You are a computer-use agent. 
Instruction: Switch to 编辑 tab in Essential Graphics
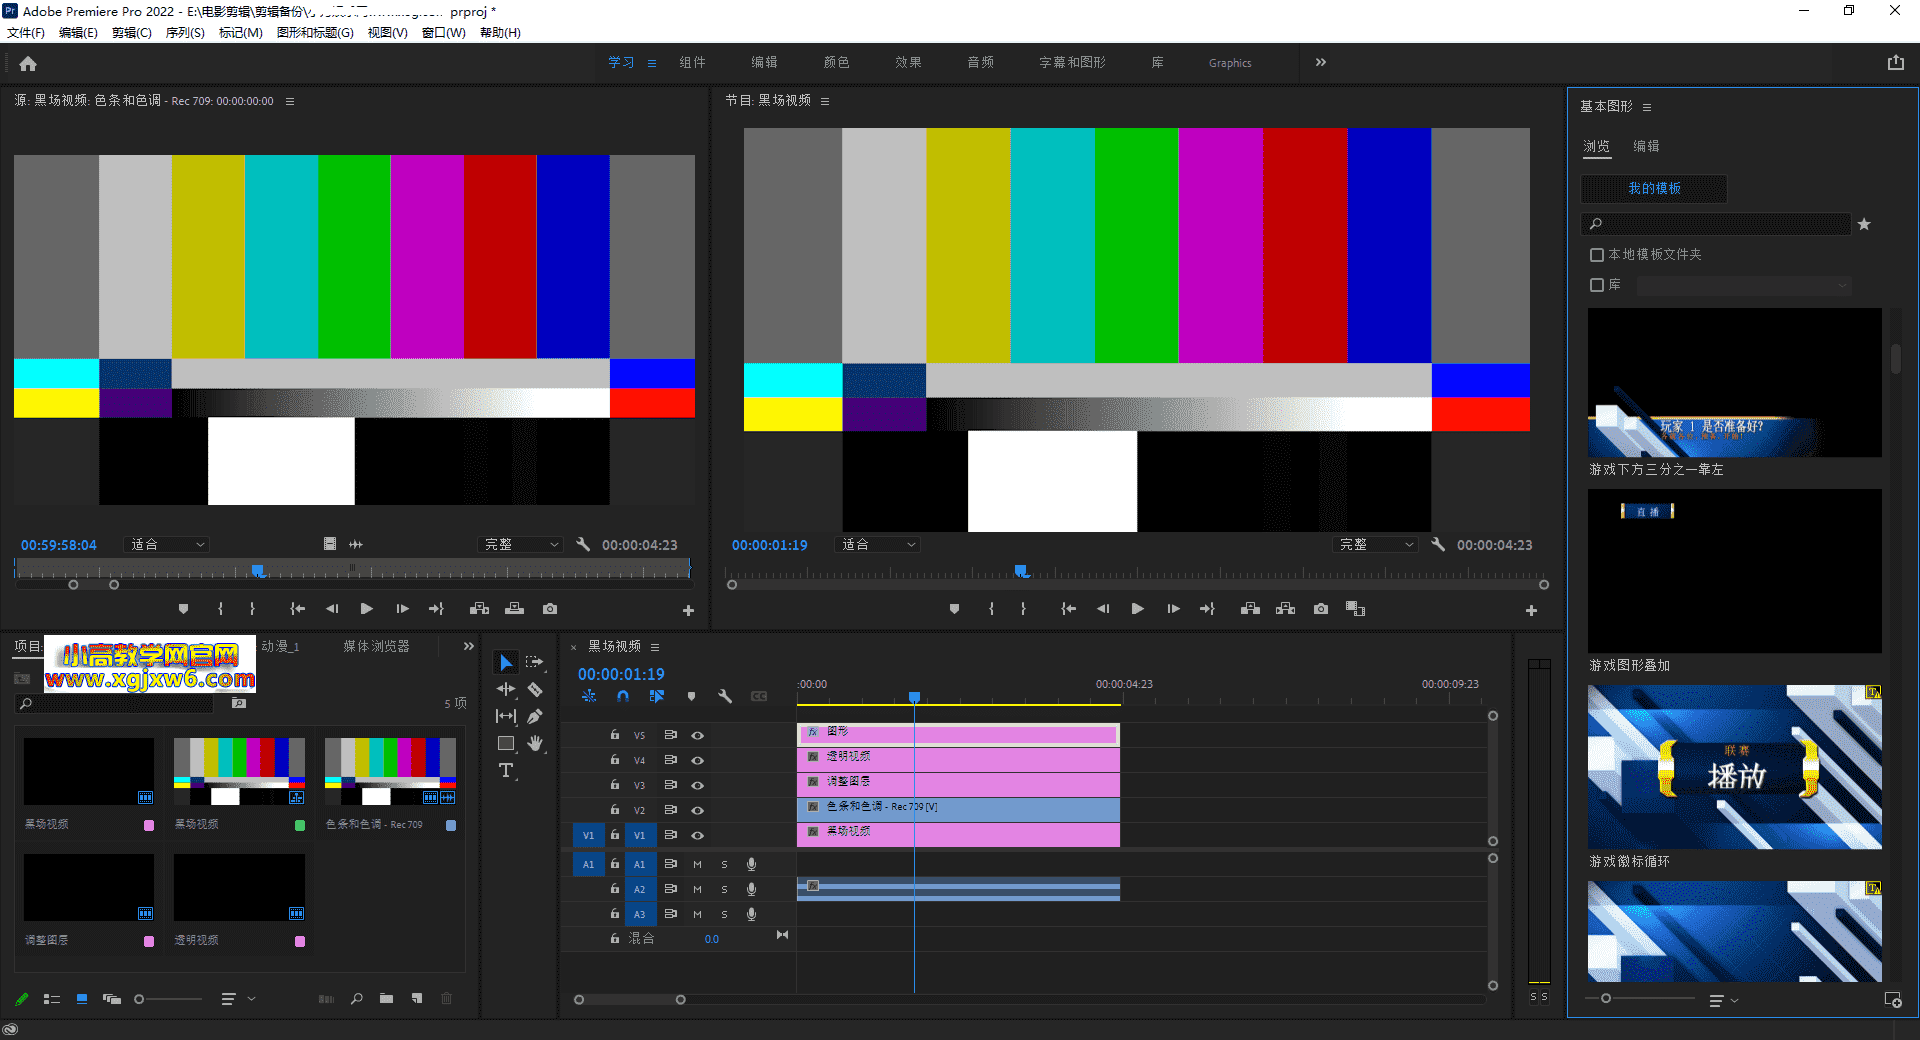pyautogui.click(x=1646, y=146)
